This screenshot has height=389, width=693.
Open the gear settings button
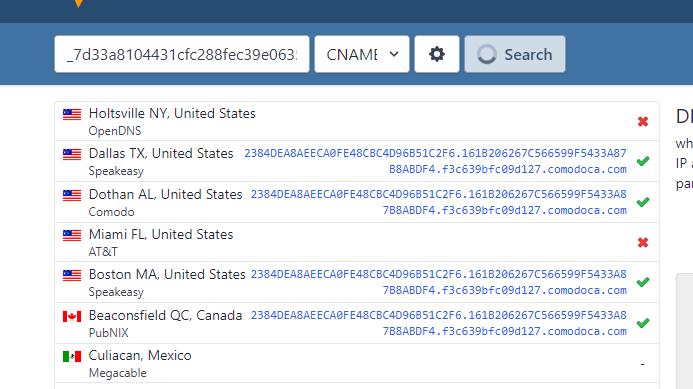pos(437,54)
